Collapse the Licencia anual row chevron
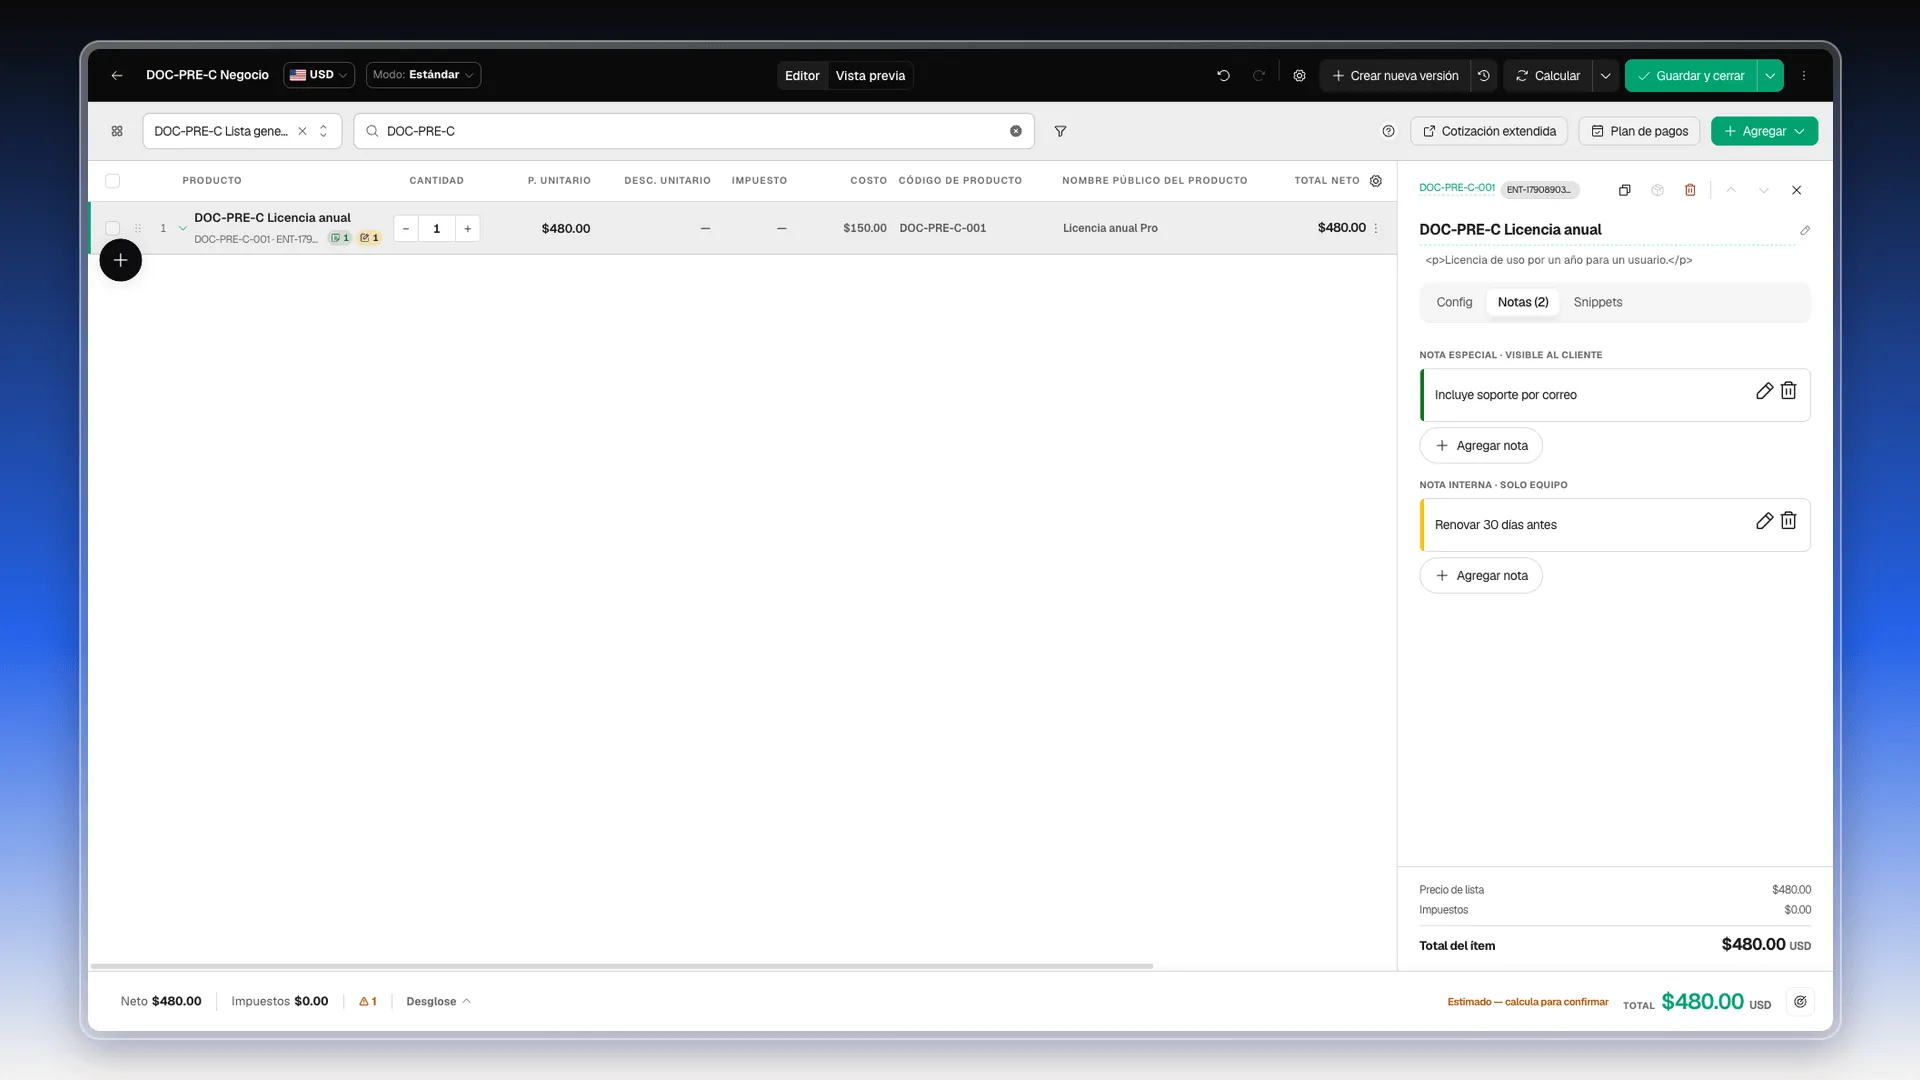This screenshot has width=1920, height=1080. [x=183, y=228]
